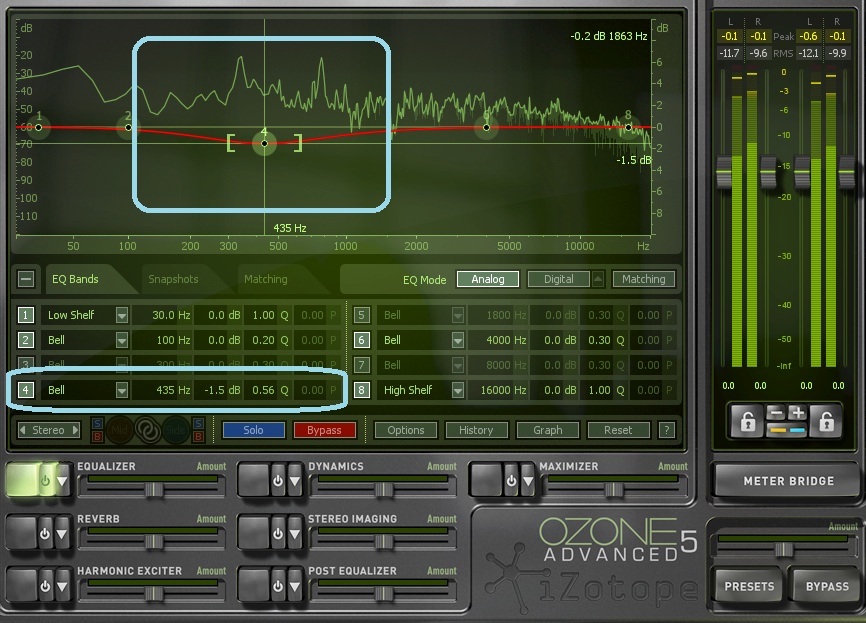Open band 2 Bell type dropdown
This screenshot has width=866, height=623.
coord(122,340)
